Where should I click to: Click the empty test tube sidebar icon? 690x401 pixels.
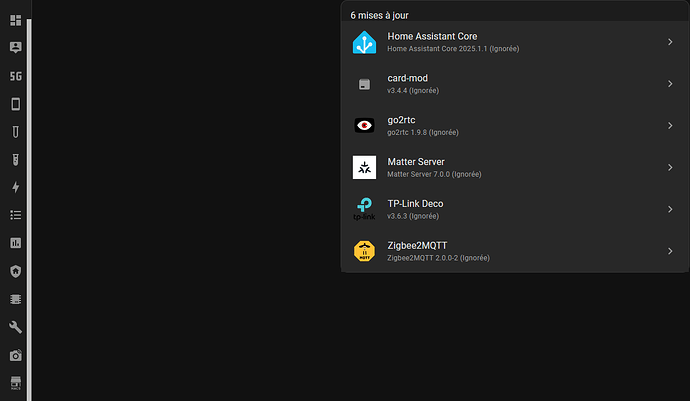(15, 132)
